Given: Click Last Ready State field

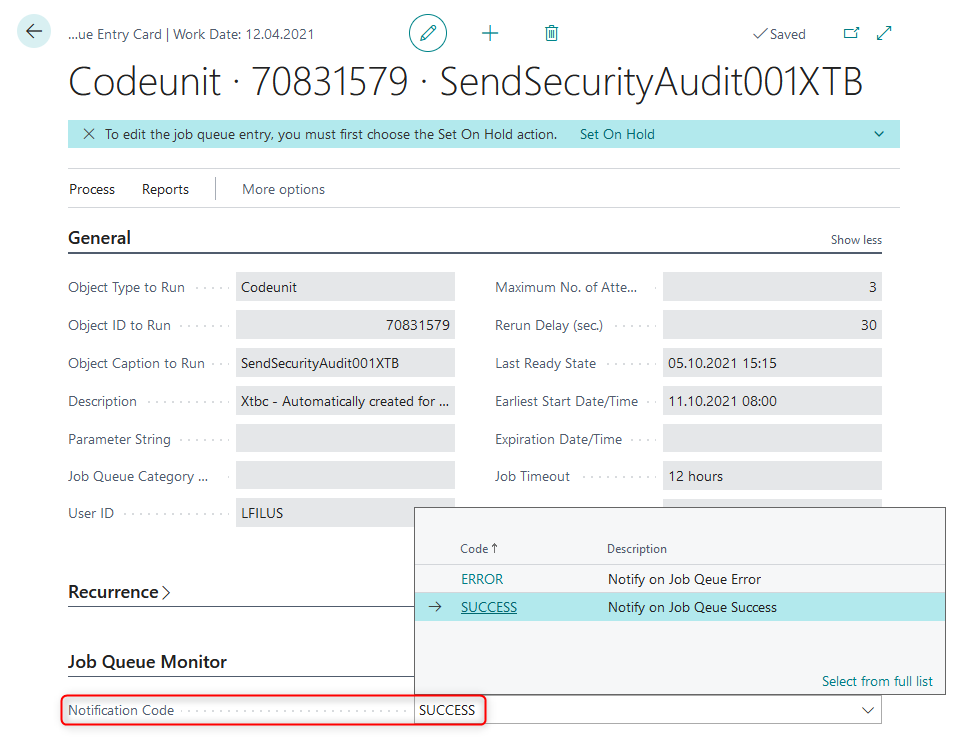Looking at the screenshot, I should [772, 363].
